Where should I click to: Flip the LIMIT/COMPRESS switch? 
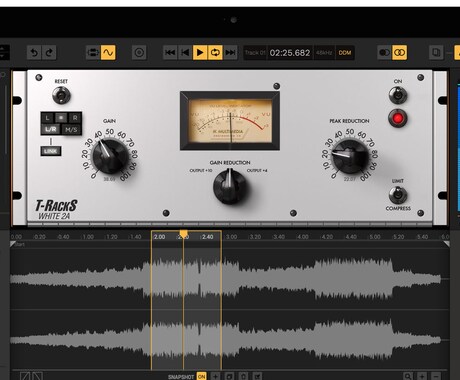pyautogui.click(x=398, y=195)
